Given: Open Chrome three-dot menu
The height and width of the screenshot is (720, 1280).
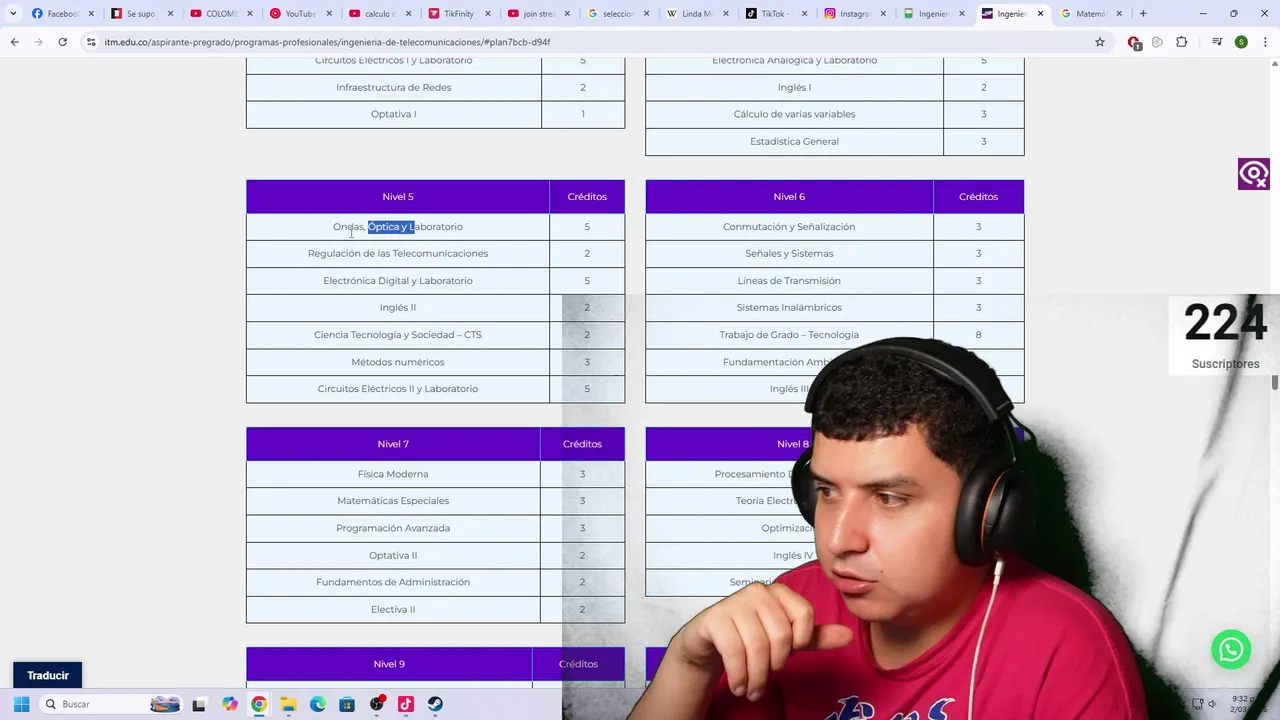Looking at the screenshot, I should pos(1265,42).
